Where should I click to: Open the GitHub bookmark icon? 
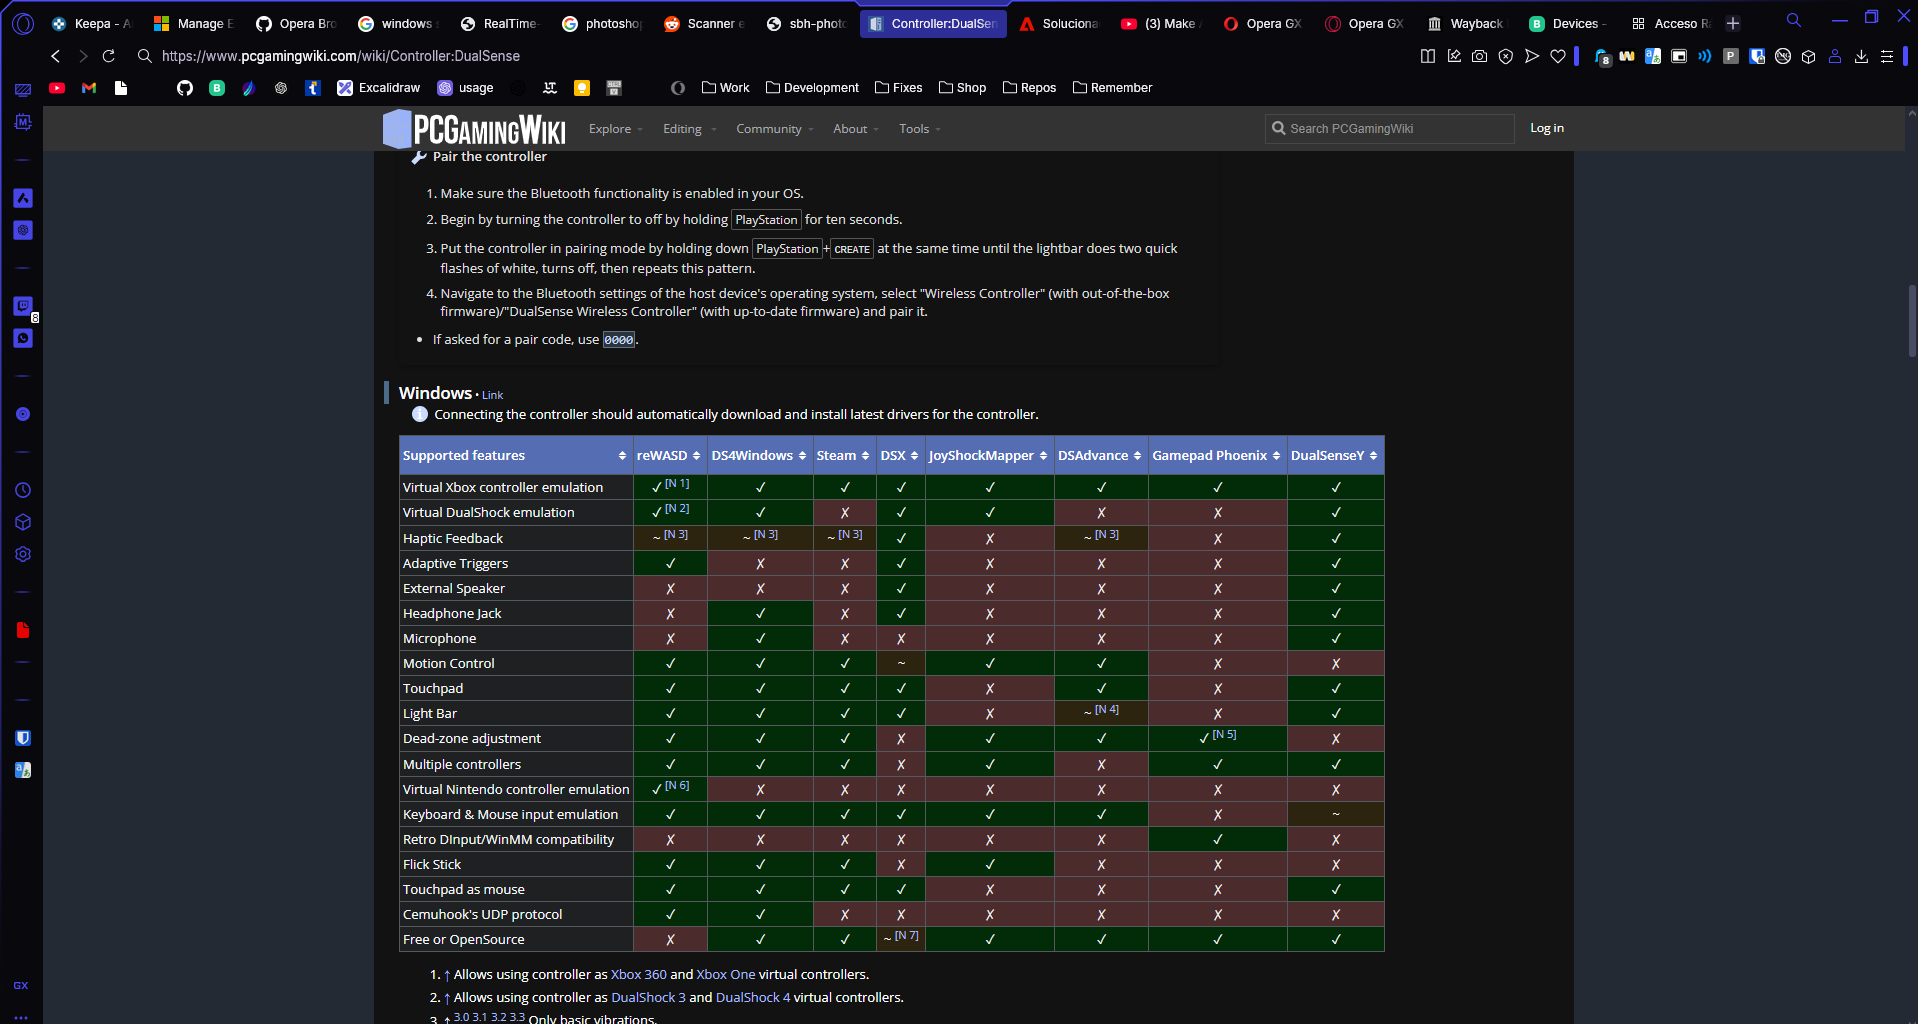click(185, 88)
